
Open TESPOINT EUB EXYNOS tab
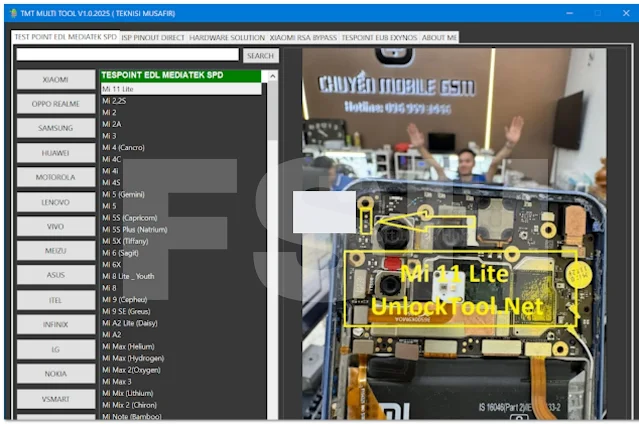tap(379, 38)
